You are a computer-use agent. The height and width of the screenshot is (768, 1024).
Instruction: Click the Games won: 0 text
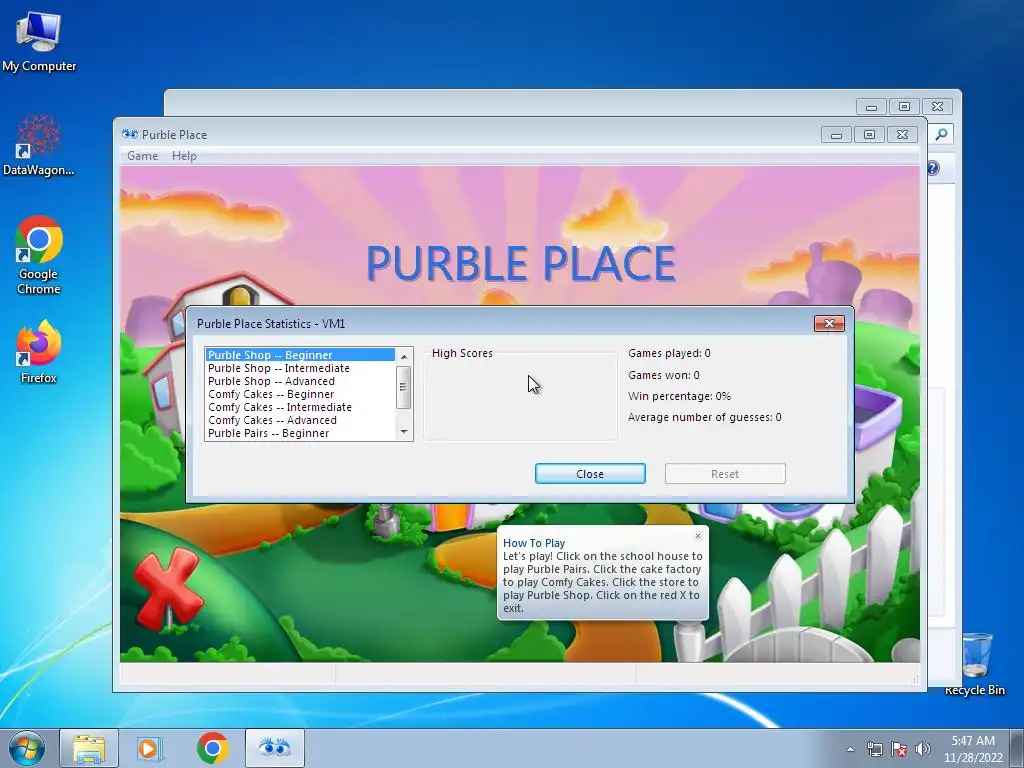pos(664,375)
